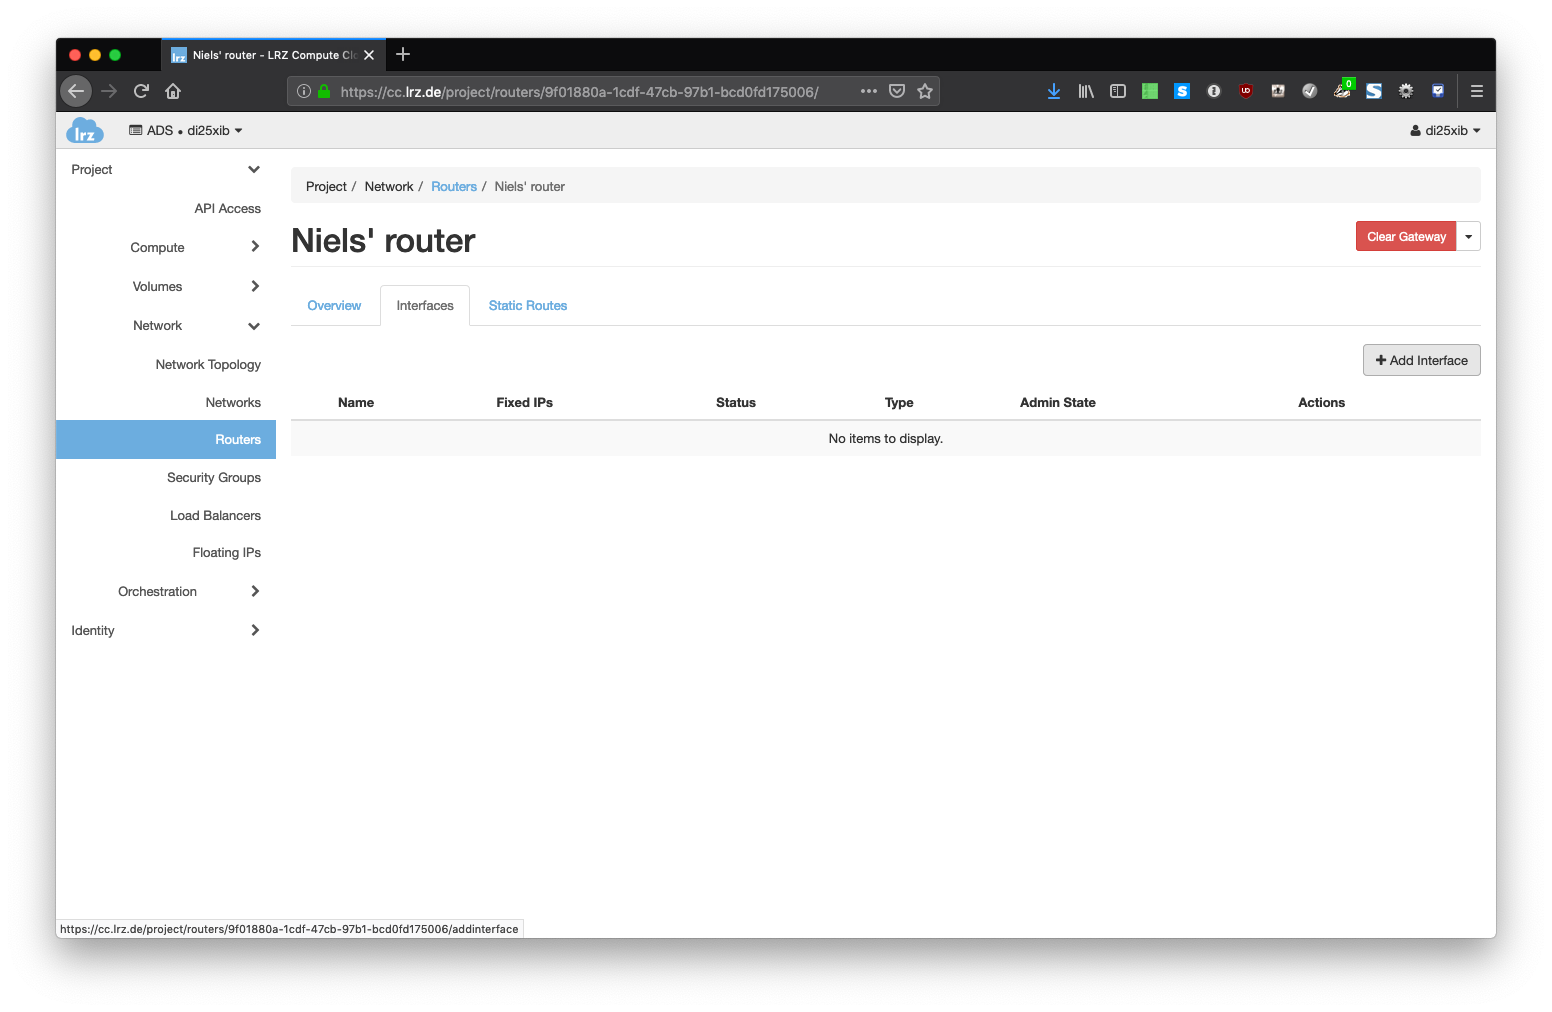This screenshot has width=1552, height=1012.
Task: Open the Firefox downloads panel
Action: [1053, 91]
